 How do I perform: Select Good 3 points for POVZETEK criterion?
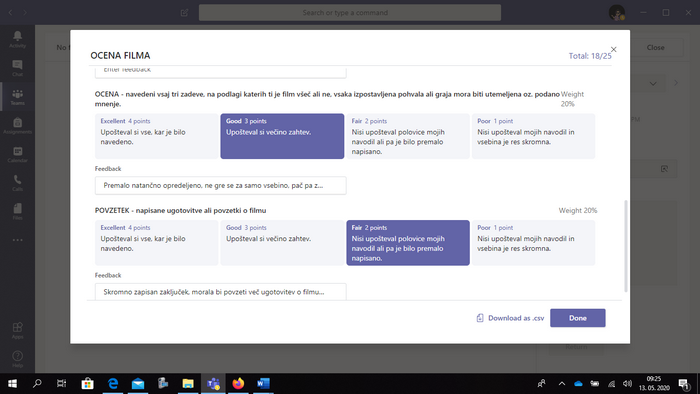click(282, 243)
